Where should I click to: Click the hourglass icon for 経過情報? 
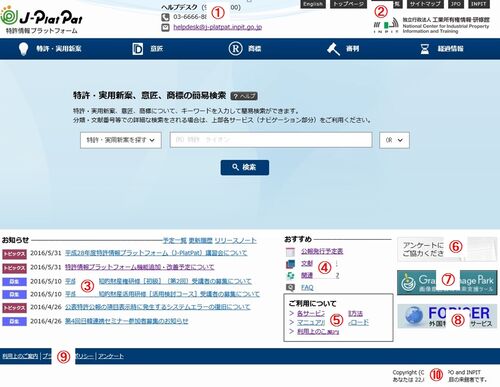point(425,49)
